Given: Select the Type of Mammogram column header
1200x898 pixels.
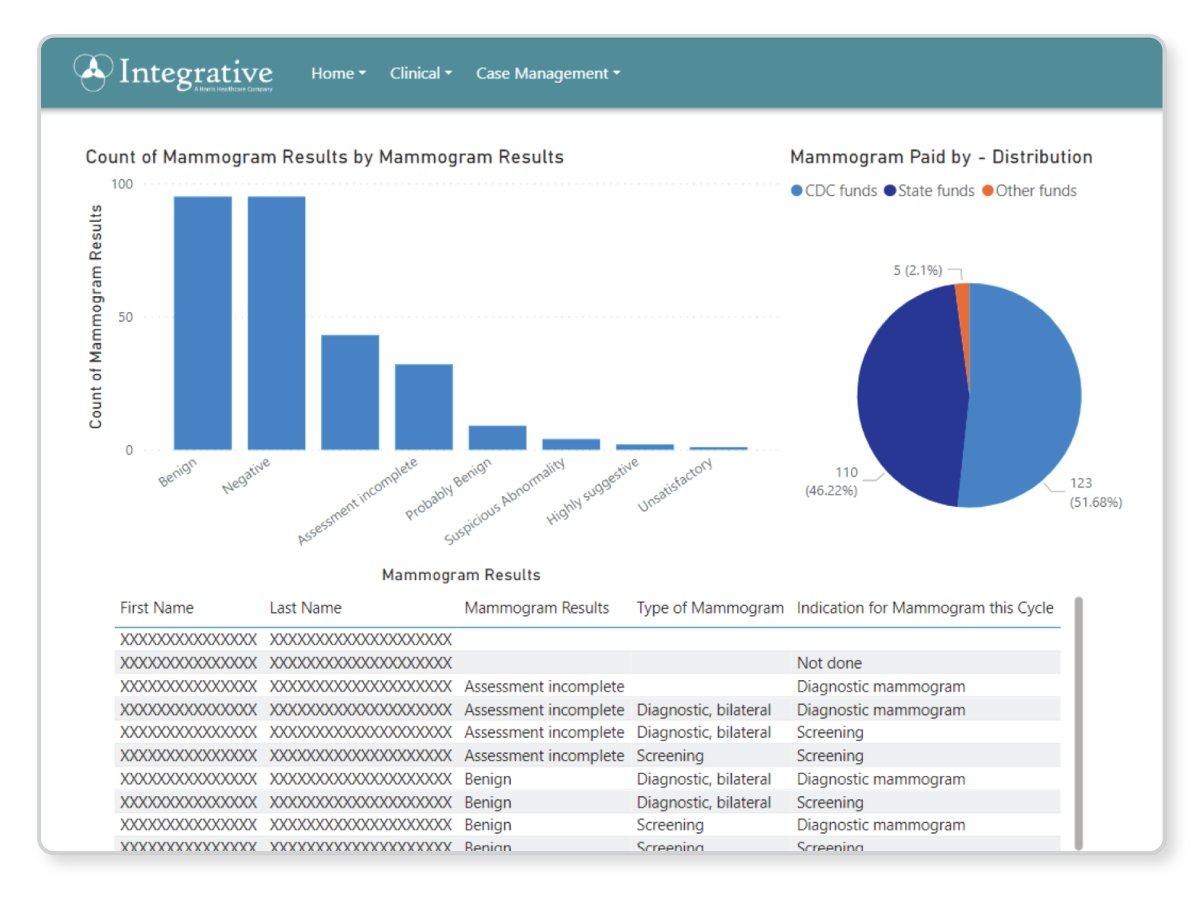Looking at the screenshot, I should (710, 607).
